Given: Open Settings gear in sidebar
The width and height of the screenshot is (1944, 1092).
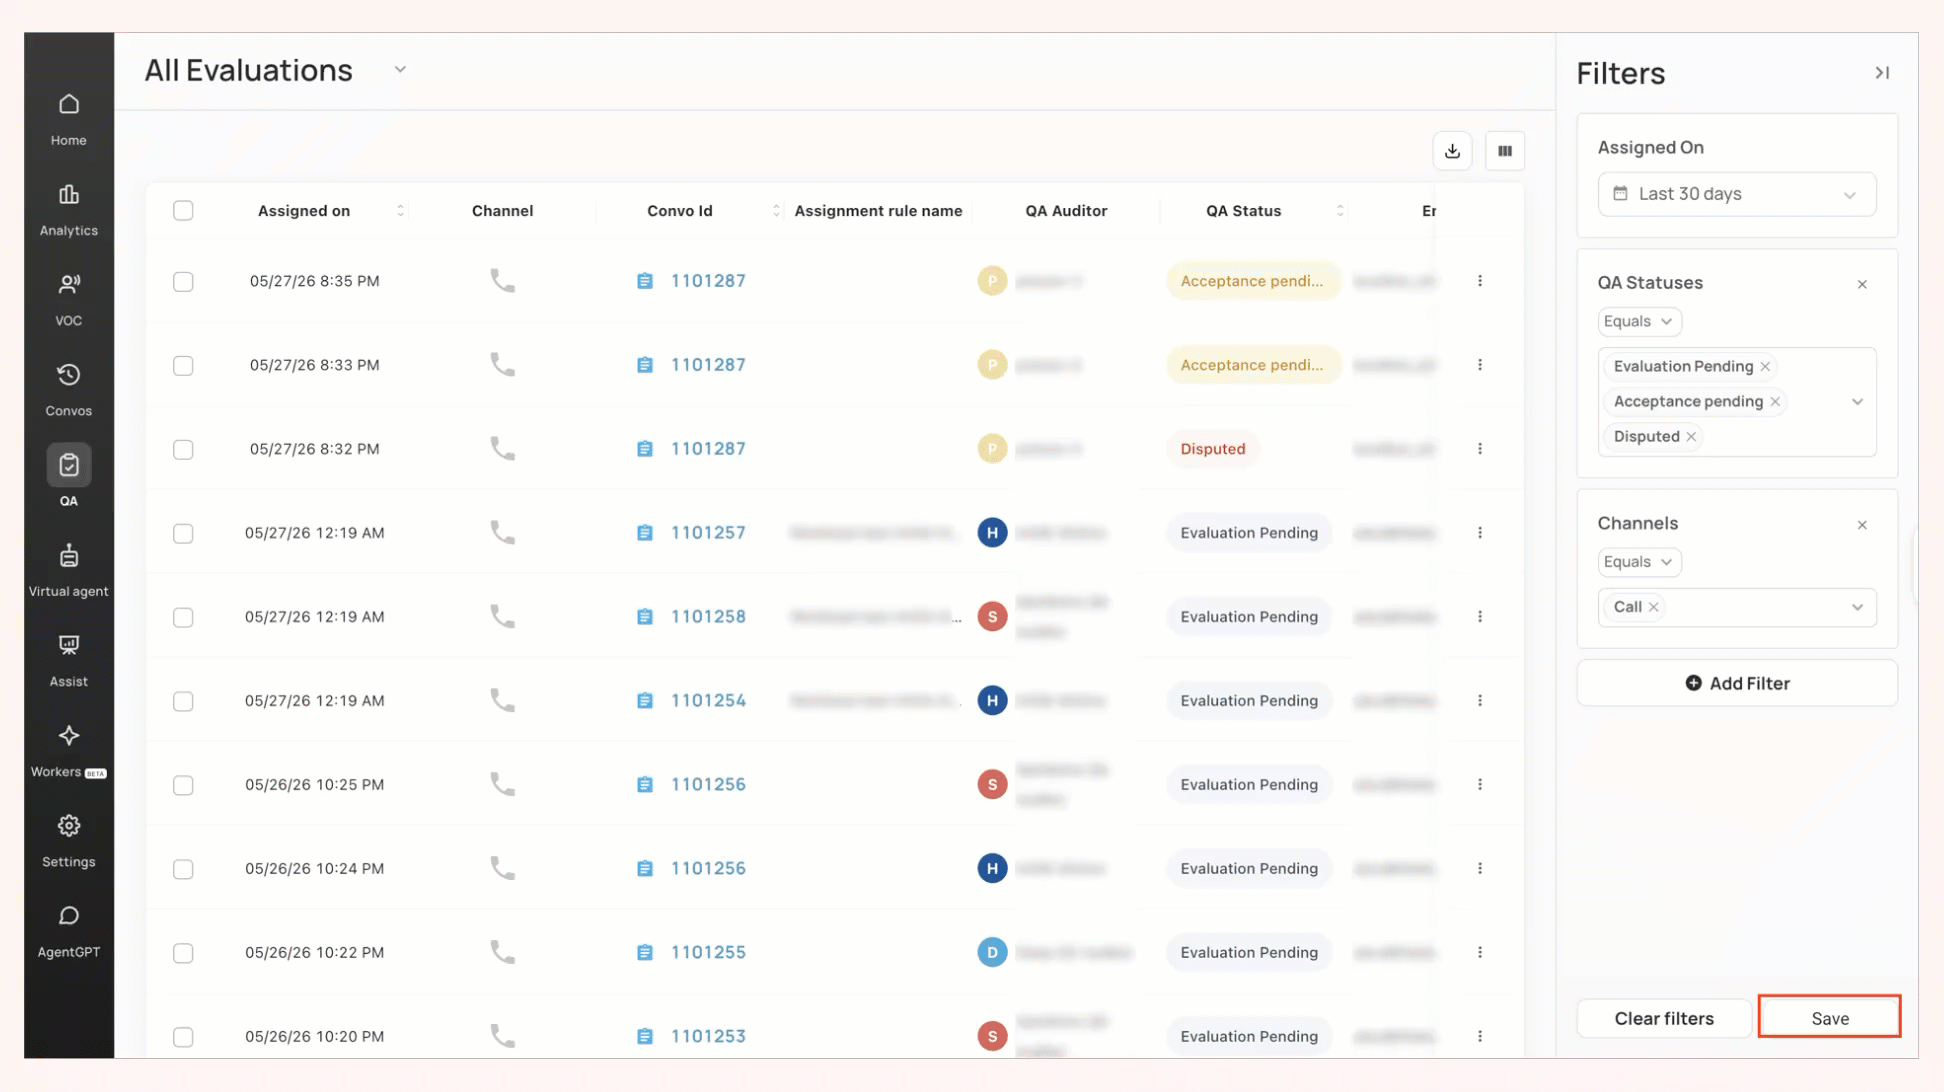Looking at the screenshot, I should tap(68, 841).
